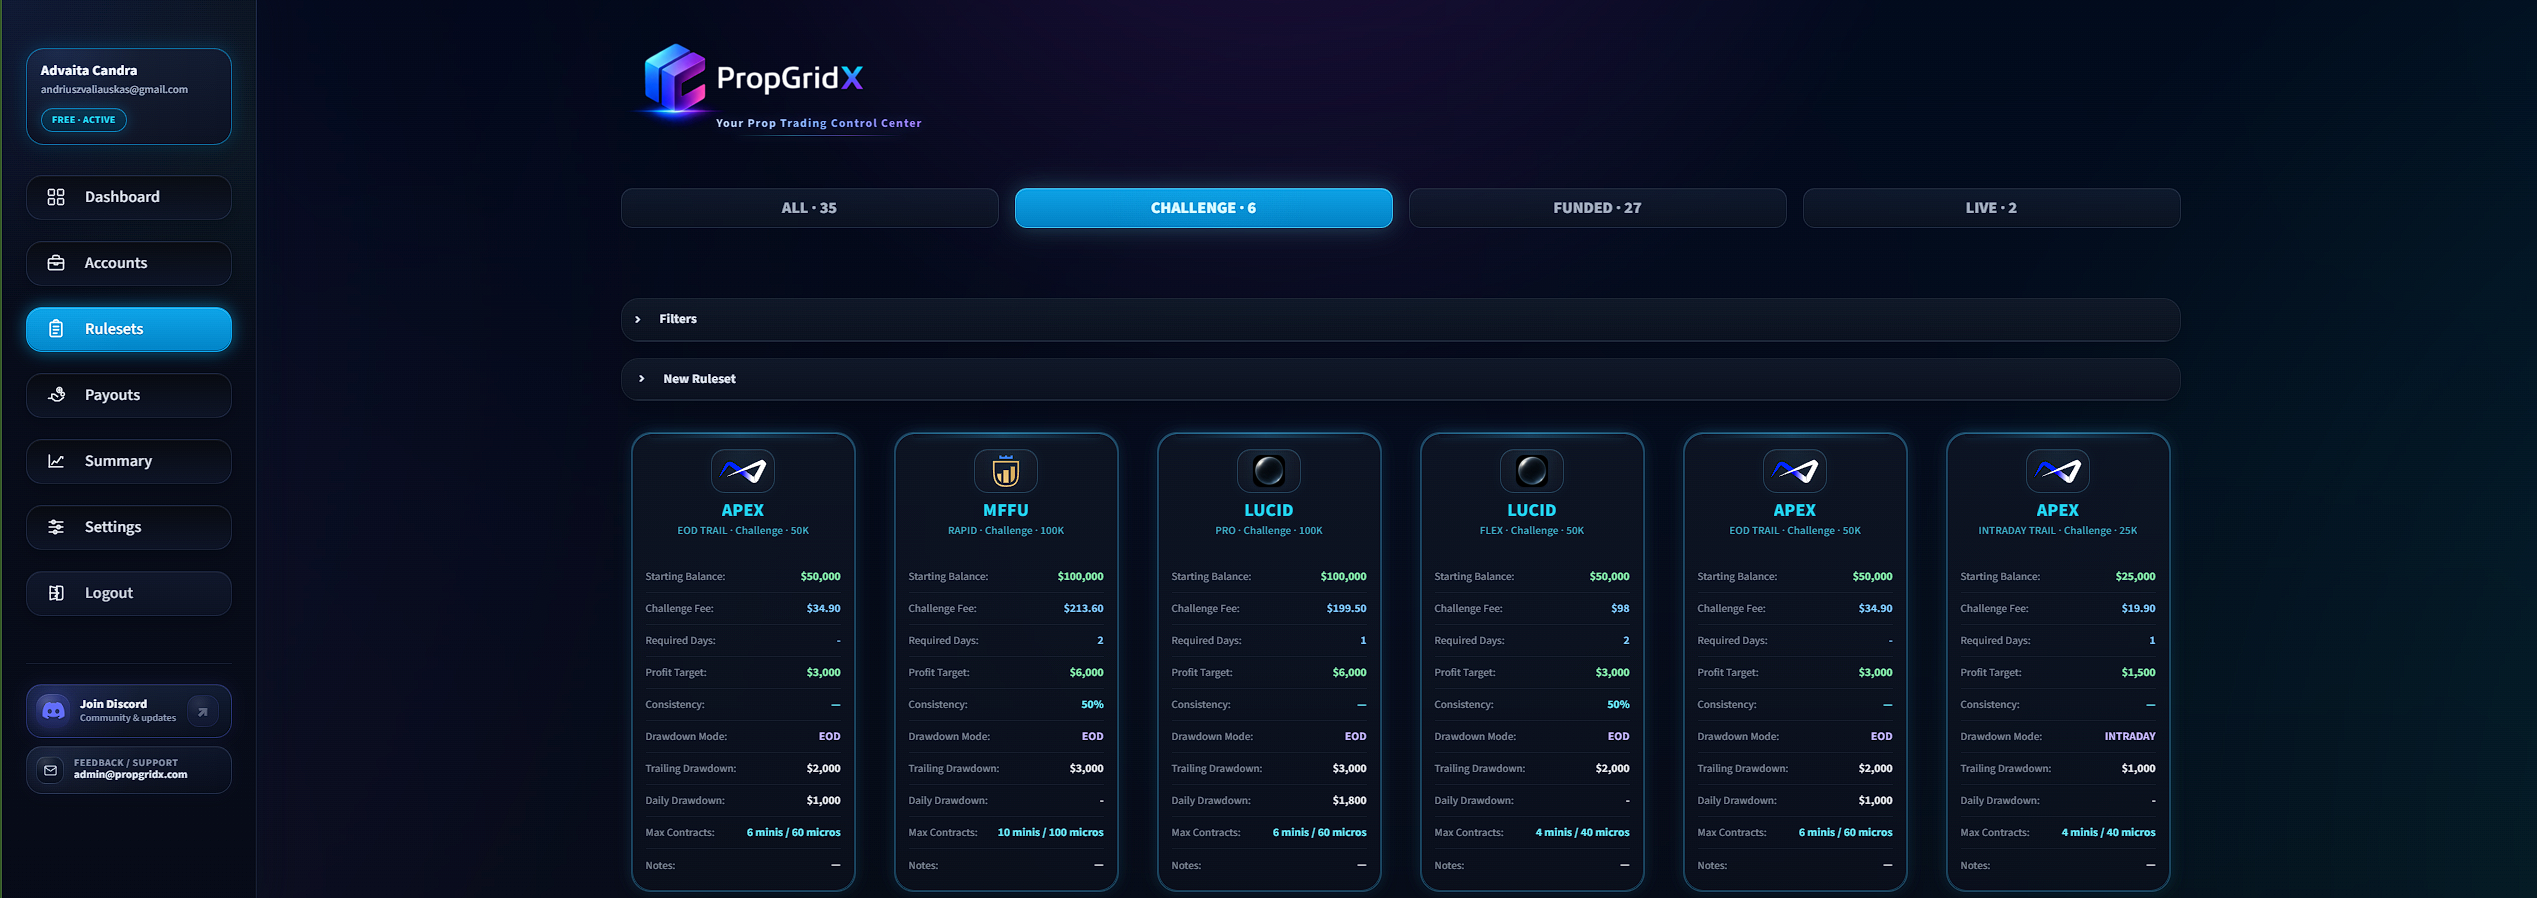Click the FREE · ACTIVE badge
The width and height of the screenshot is (2537, 898).
click(83, 120)
